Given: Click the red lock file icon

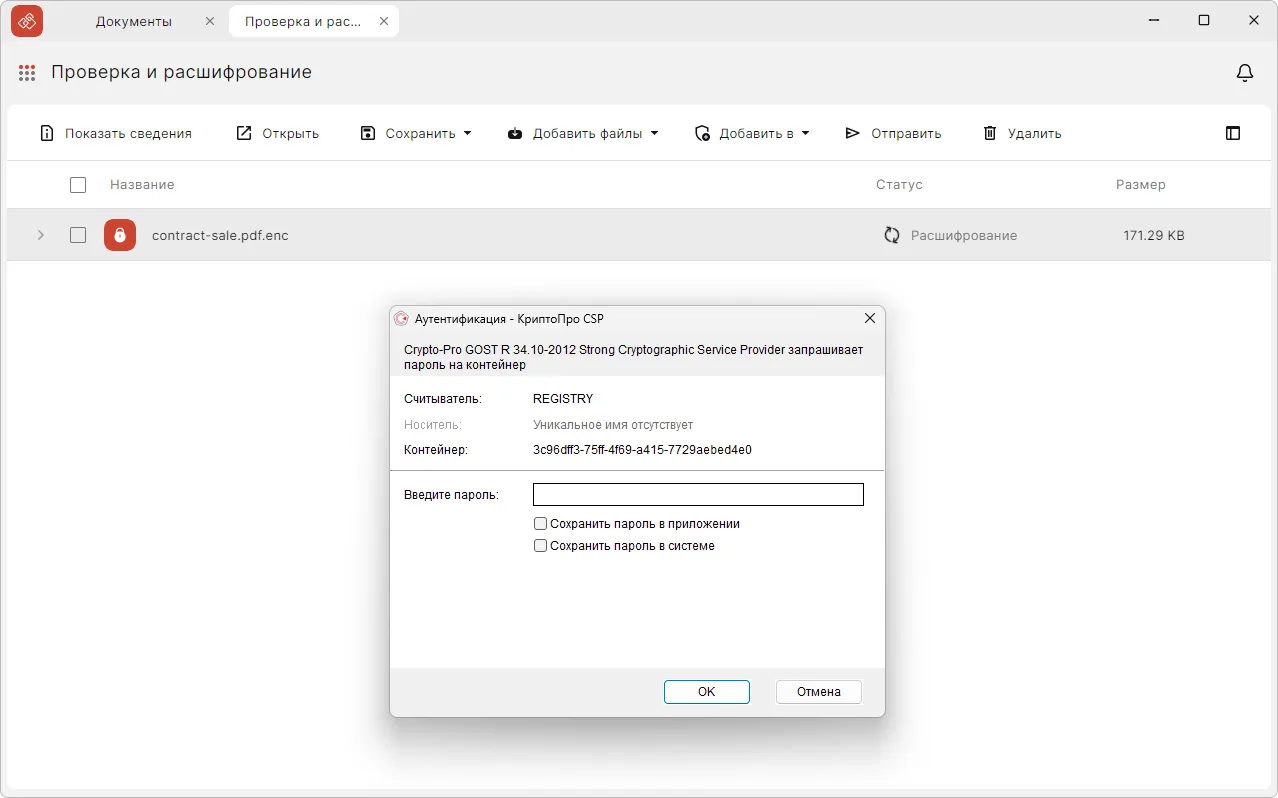Looking at the screenshot, I should [120, 235].
